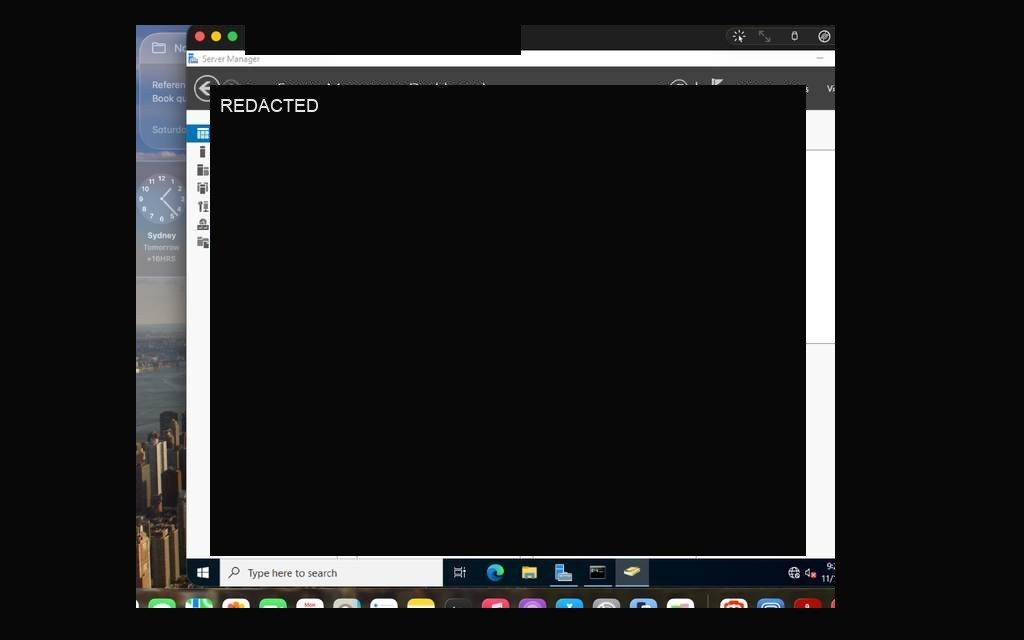Click the network globe tray icon
1024x640 pixels.
point(794,573)
